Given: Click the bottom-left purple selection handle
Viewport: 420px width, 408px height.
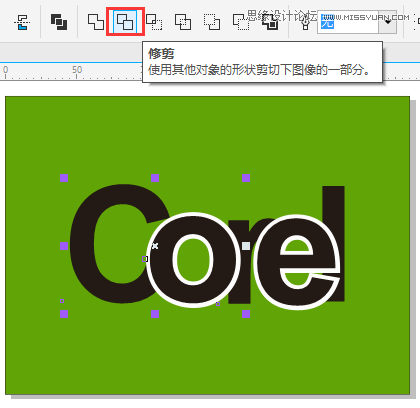Looking at the screenshot, I should tap(64, 314).
